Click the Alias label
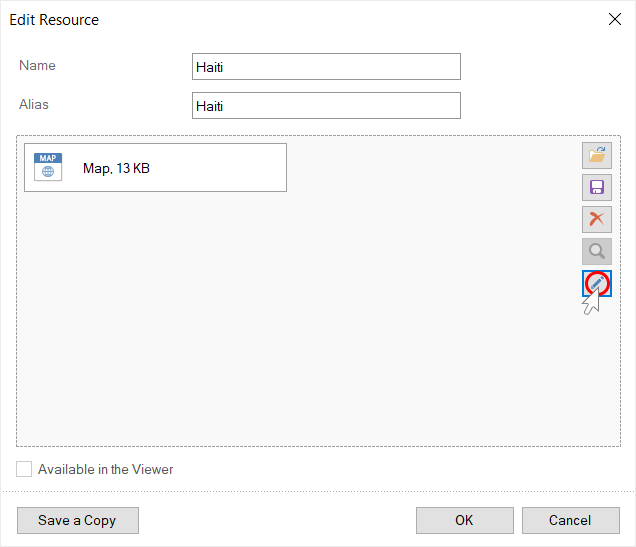Viewport: 636px width, 547px height. click(34, 104)
